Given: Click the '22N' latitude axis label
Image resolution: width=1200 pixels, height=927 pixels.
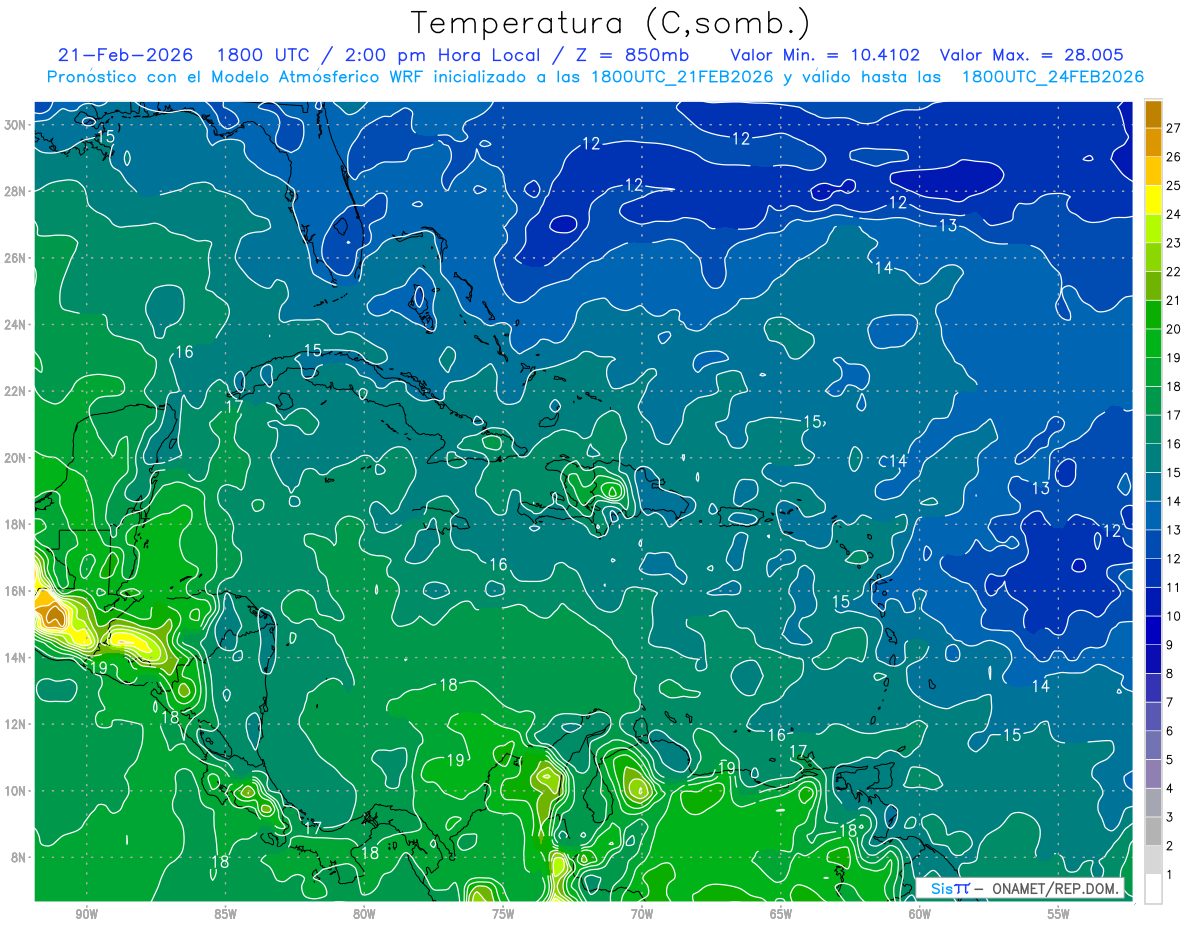Looking at the screenshot, I should tap(17, 391).
